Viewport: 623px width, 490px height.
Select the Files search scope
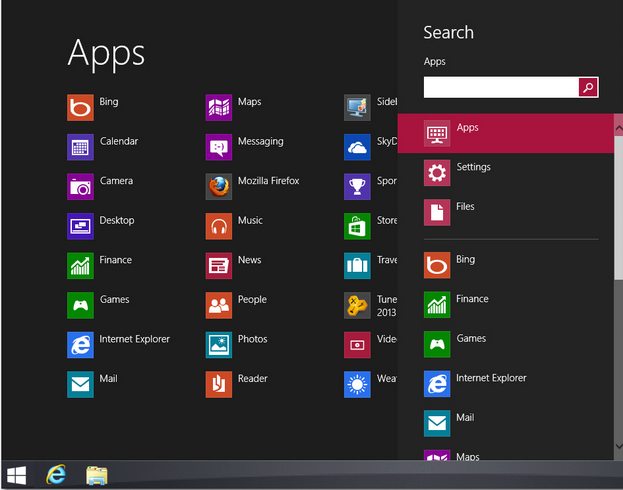pos(506,212)
